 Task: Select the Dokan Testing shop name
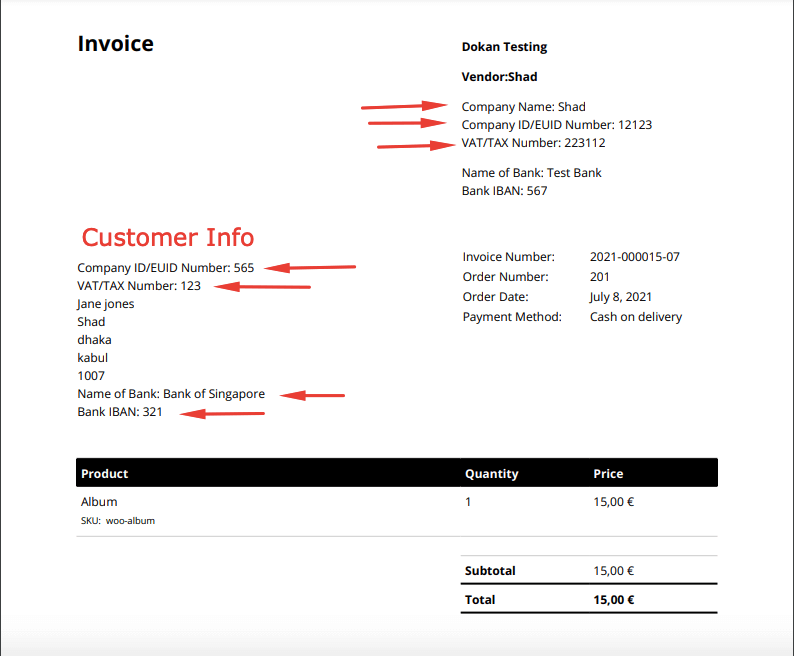tap(504, 47)
